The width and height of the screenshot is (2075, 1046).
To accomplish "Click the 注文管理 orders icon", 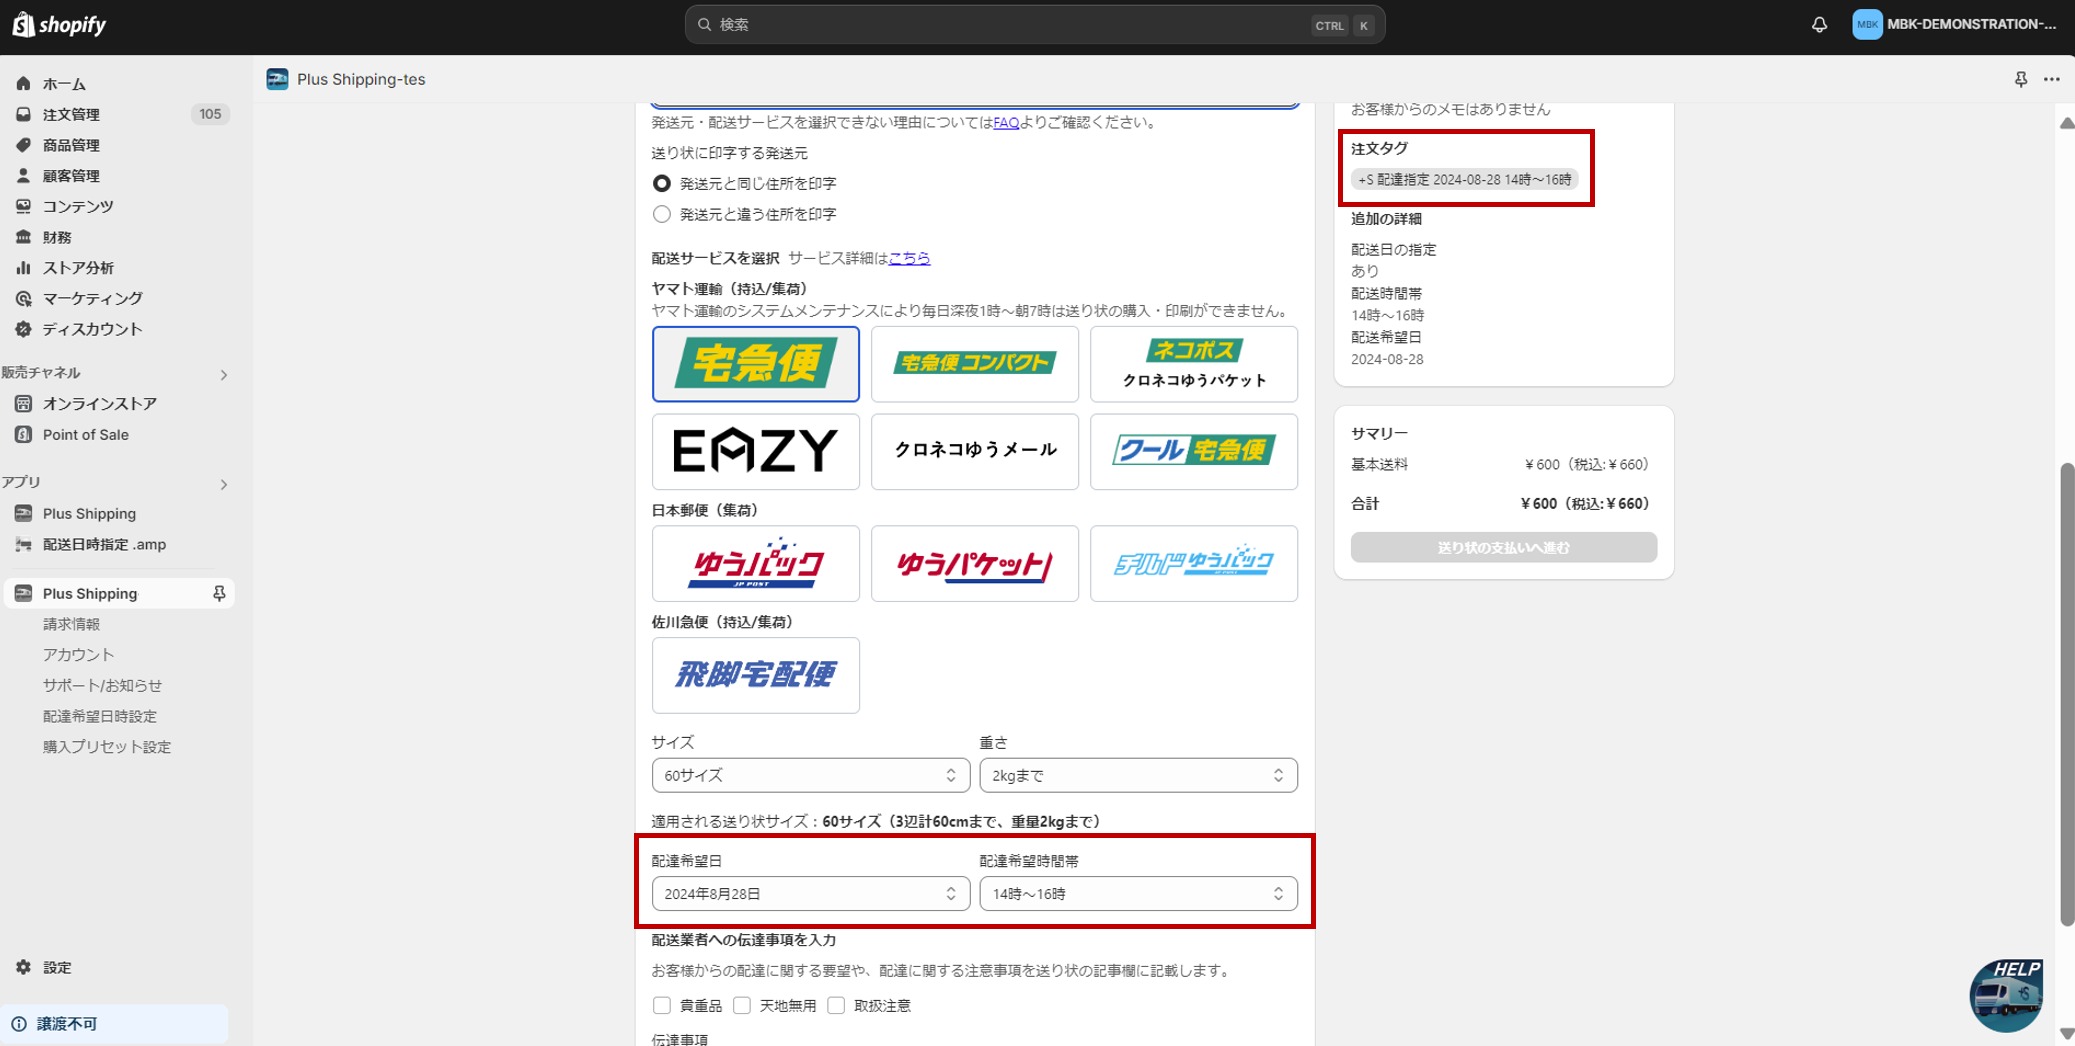I will (23, 114).
